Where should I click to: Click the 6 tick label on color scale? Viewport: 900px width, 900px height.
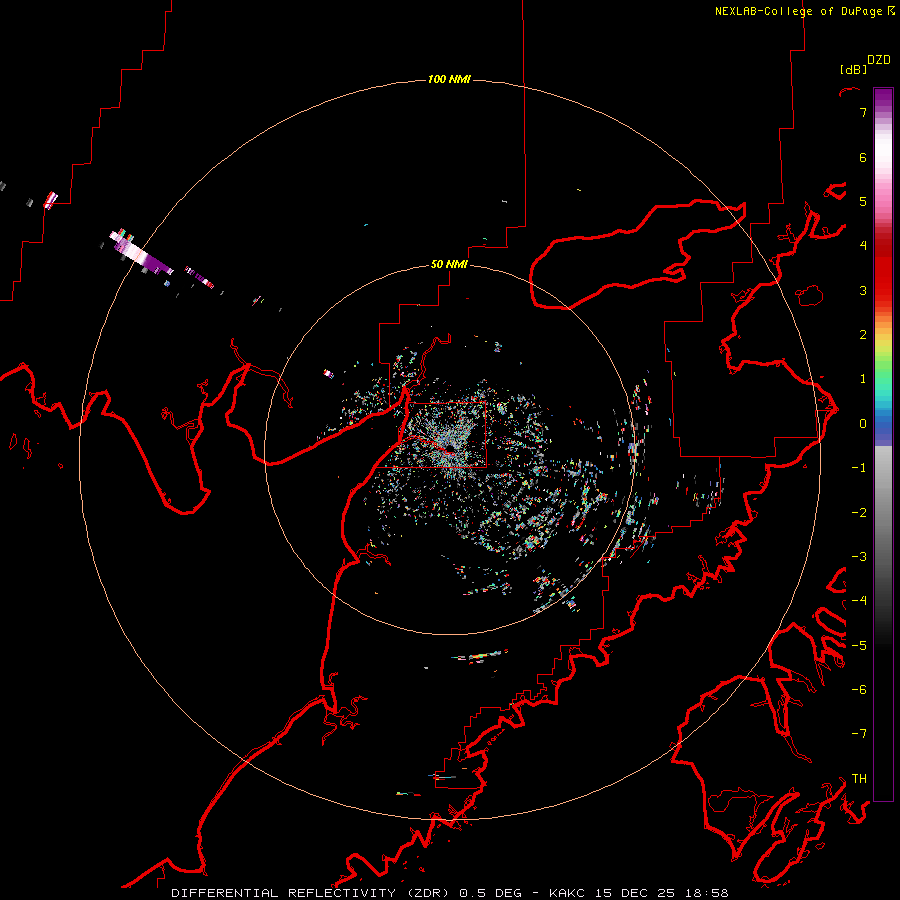point(863,157)
